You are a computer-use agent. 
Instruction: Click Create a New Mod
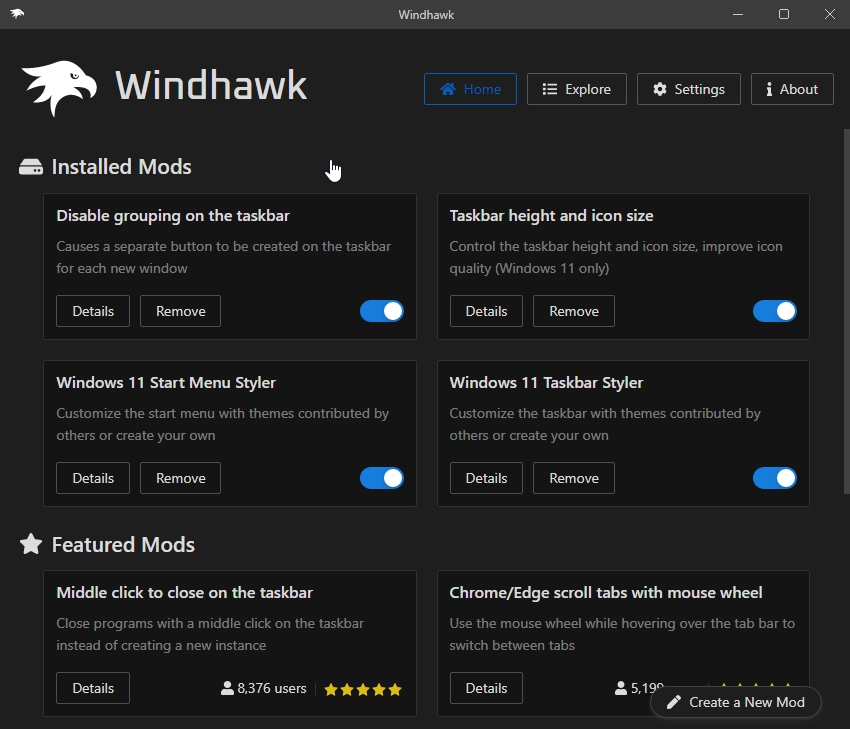coord(736,702)
